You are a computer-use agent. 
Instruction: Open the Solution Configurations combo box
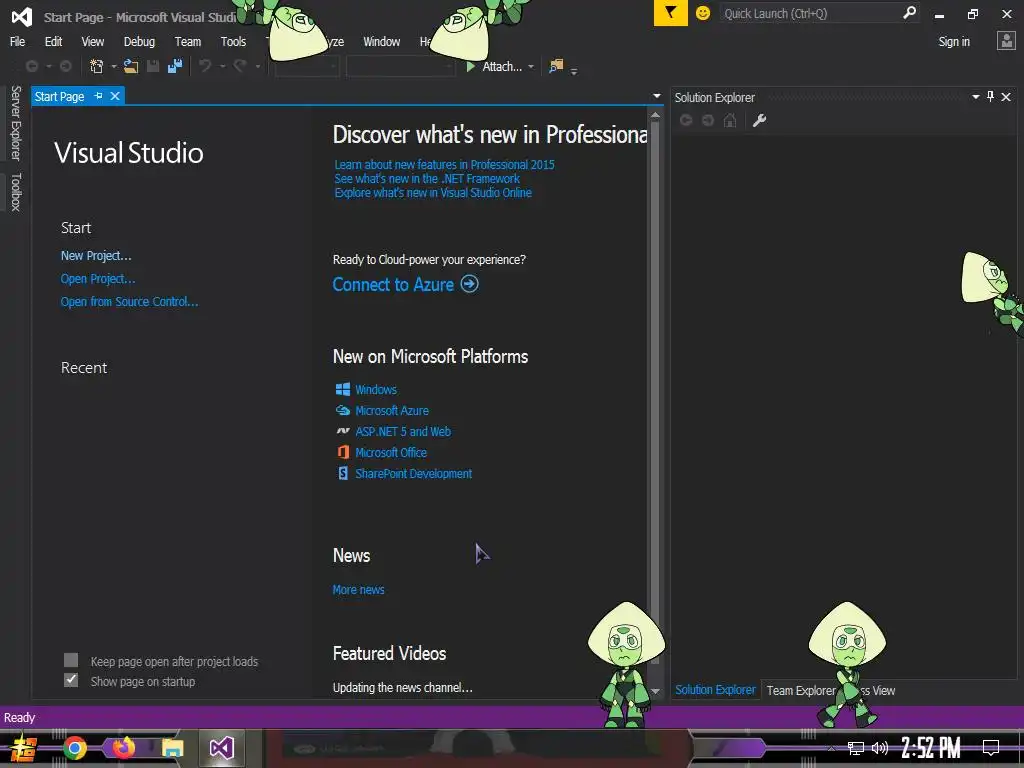pos(307,66)
